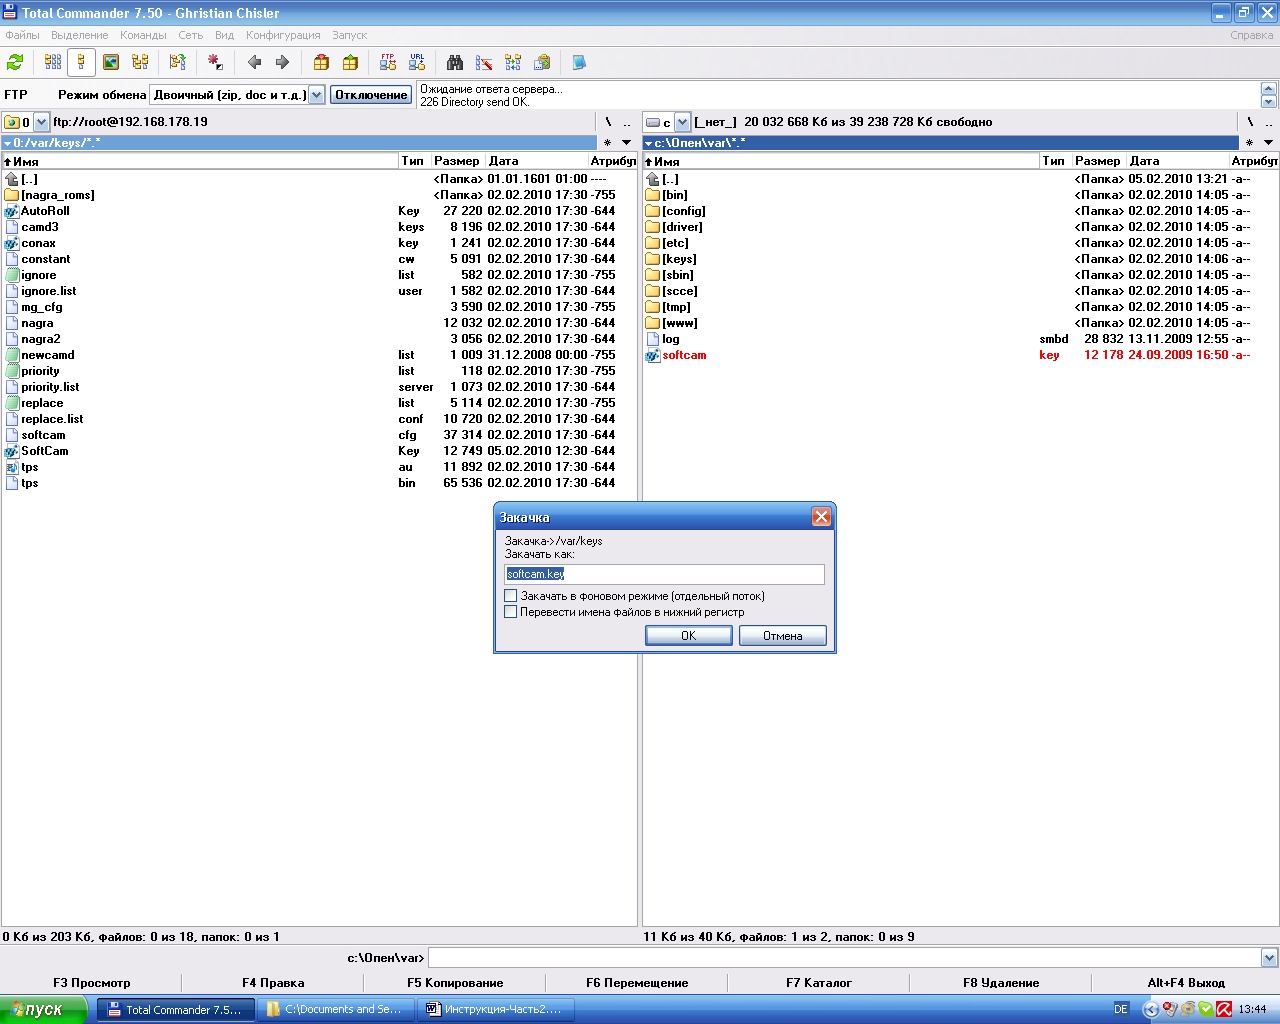Open the Конфигурация menu
Image resolution: width=1280 pixels, height=1024 pixels.
click(x=283, y=35)
